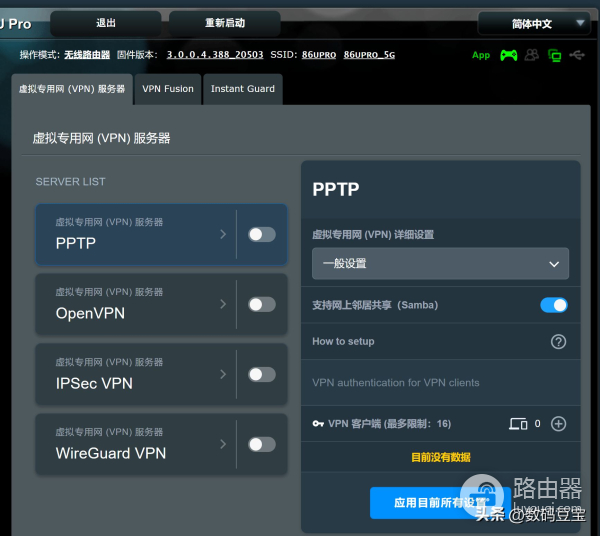Open the 无线路由器 operation mode link
This screenshot has height=536, width=600.
pyautogui.click(x=87, y=55)
